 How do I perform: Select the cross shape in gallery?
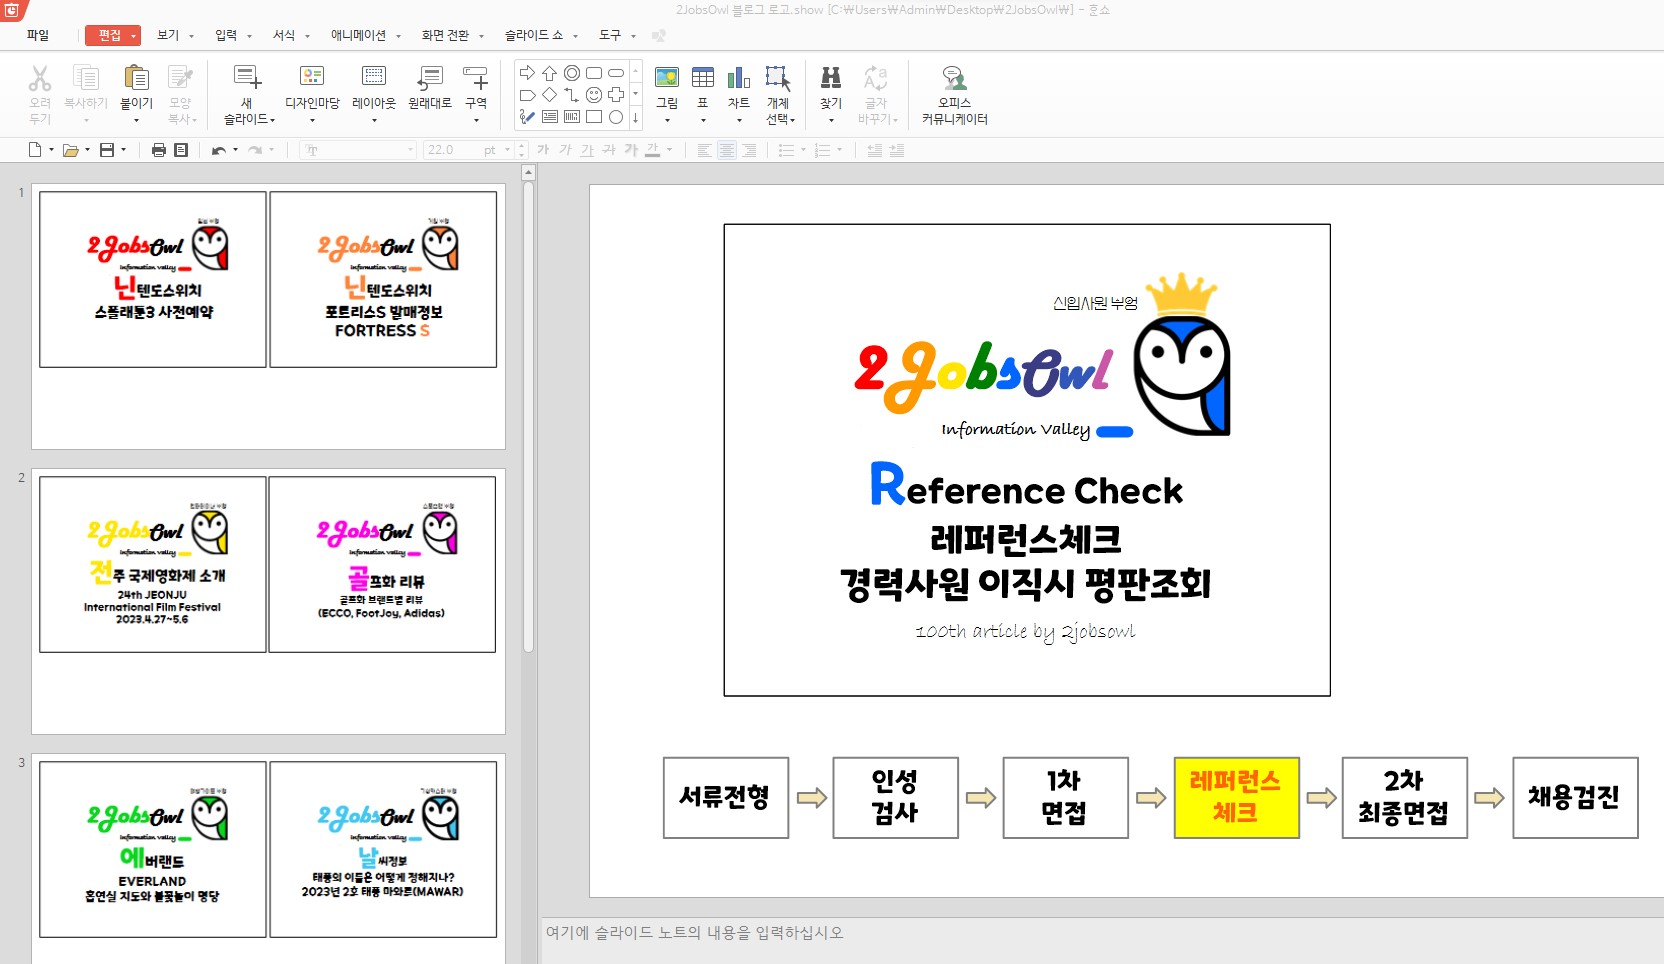(x=616, y=95)
